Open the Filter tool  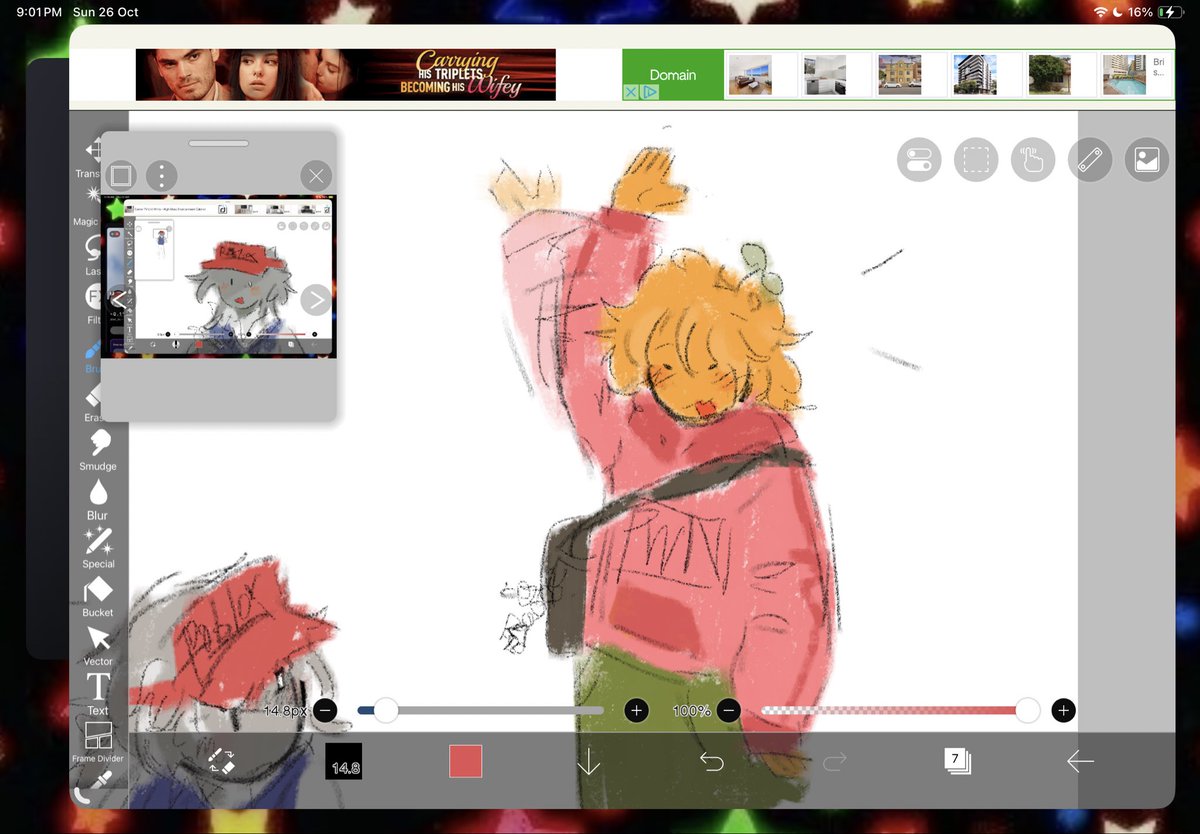click(x=94, y=302)
